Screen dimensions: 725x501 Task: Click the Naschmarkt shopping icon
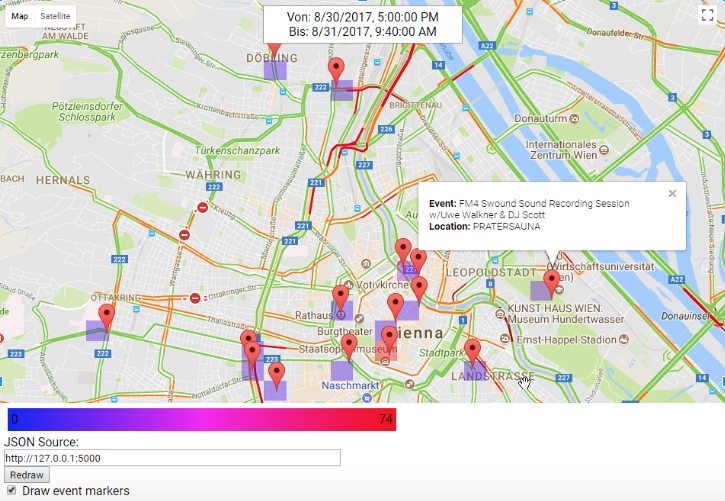click(x=367, y=397)
